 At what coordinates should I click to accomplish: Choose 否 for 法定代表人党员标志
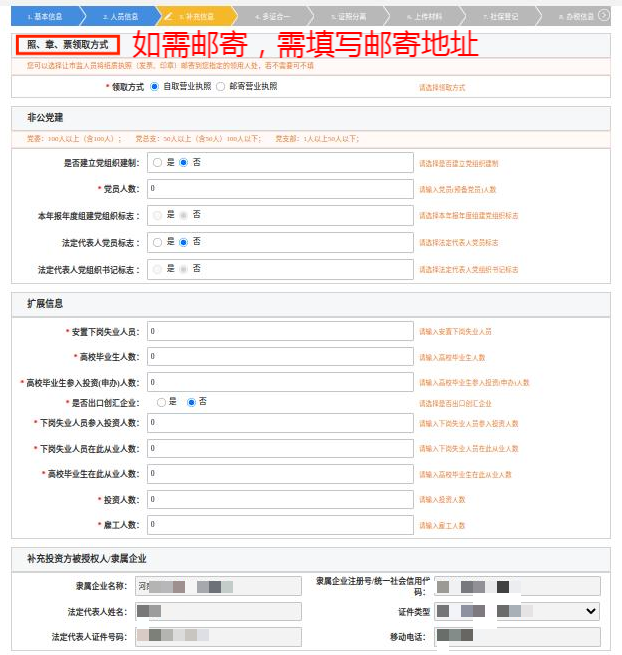coord(183,242)
